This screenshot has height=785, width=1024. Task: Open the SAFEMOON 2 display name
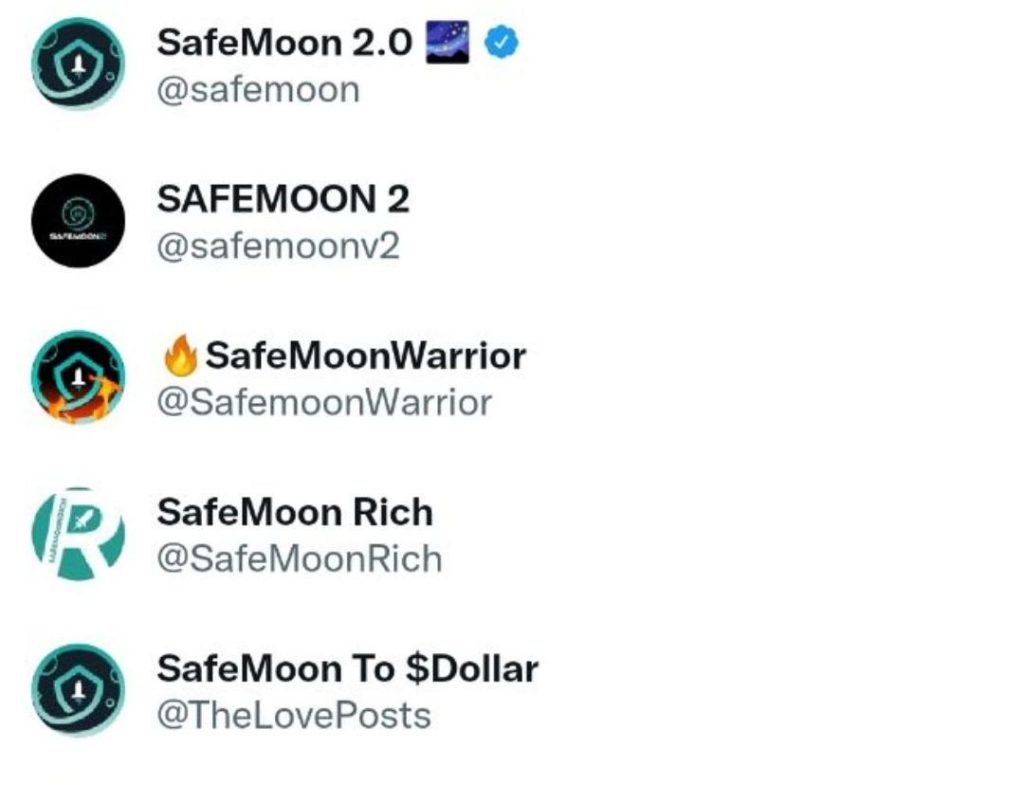283,199
